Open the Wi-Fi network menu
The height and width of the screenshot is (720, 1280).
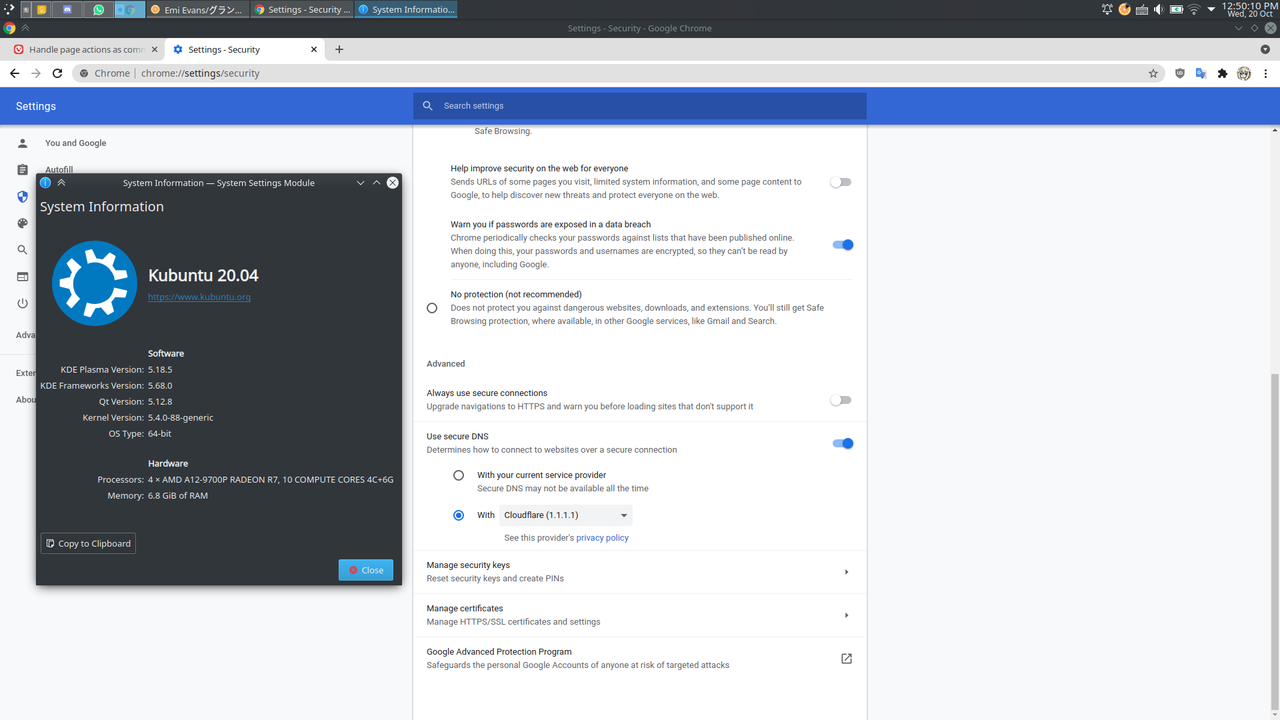(x=1194, y=9)
